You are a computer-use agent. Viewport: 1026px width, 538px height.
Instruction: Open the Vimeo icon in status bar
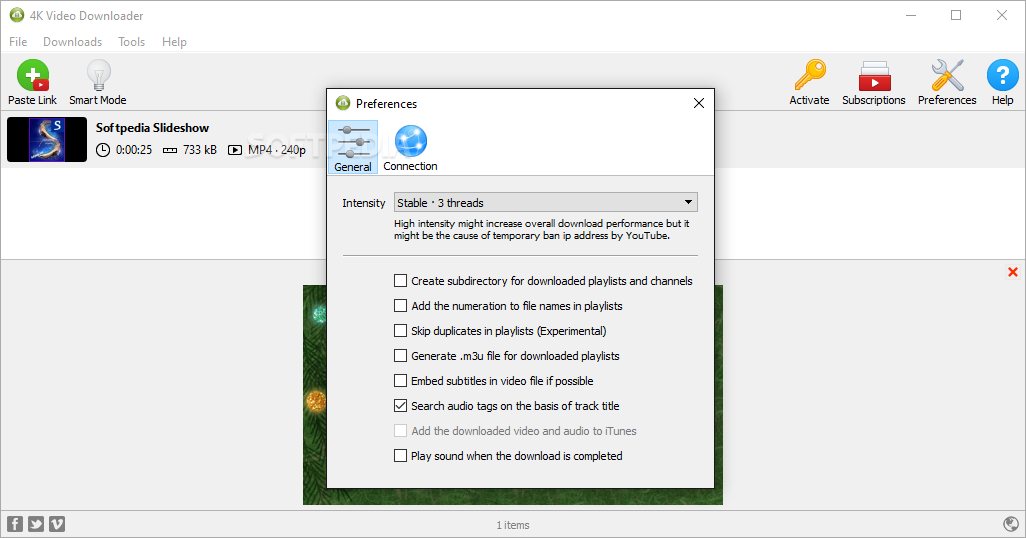pyautogui.click(x=57, y=524)
